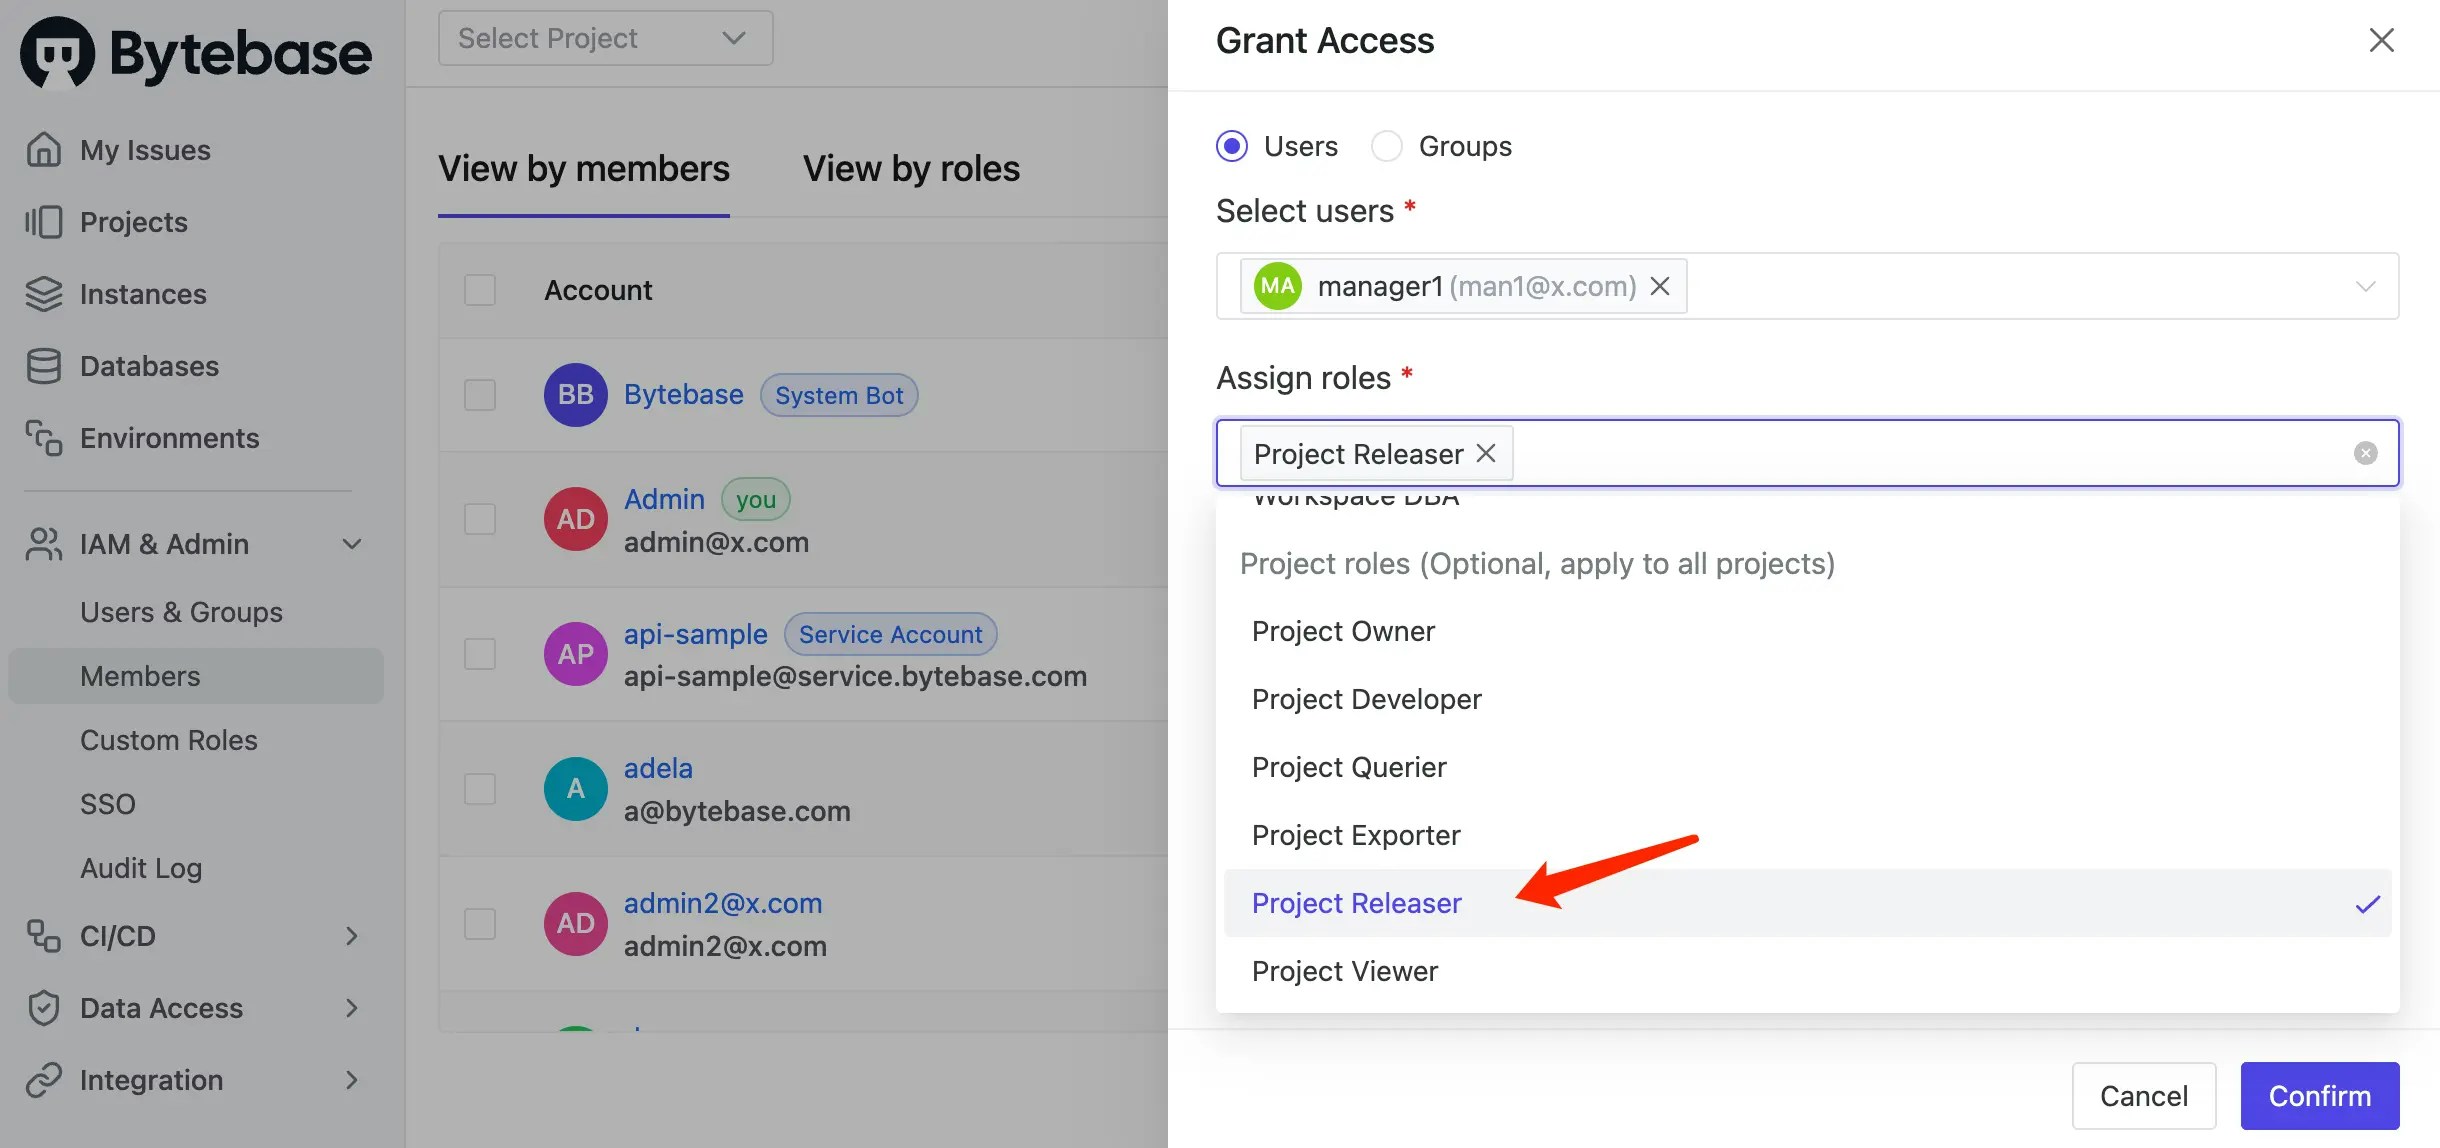The image size is (2440, 1148).
Task: Select the Environments sidebar icon
Action: tap(43, 438)
